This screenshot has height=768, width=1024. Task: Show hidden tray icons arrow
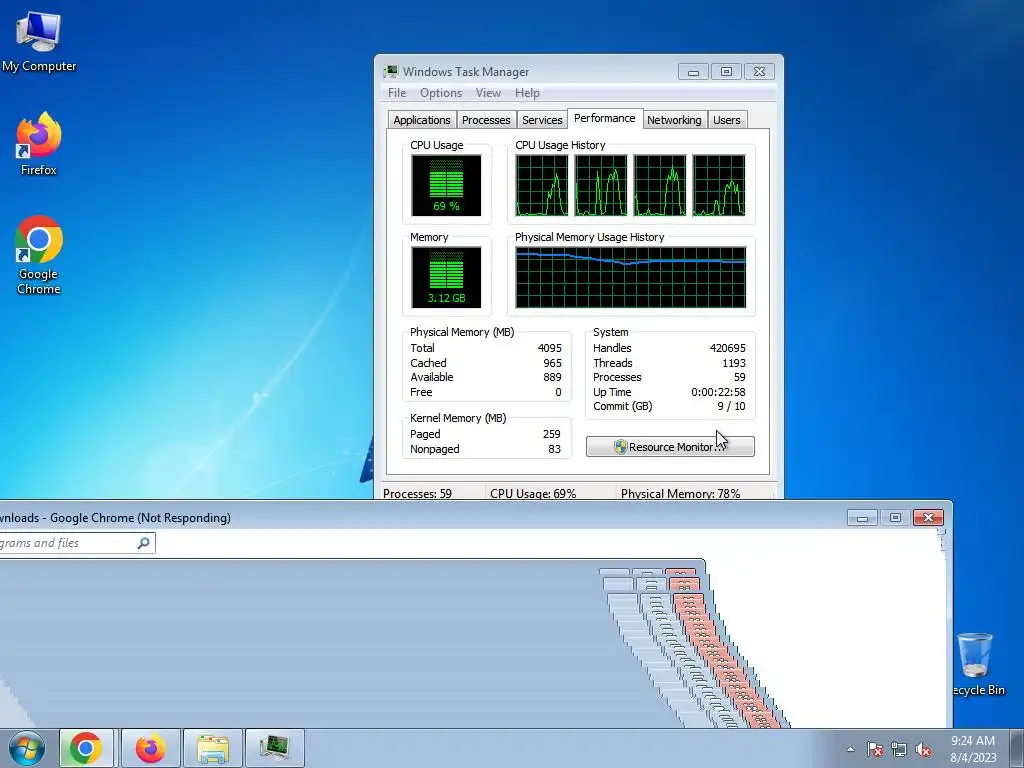pyautogui.click(x=850, y=749)
